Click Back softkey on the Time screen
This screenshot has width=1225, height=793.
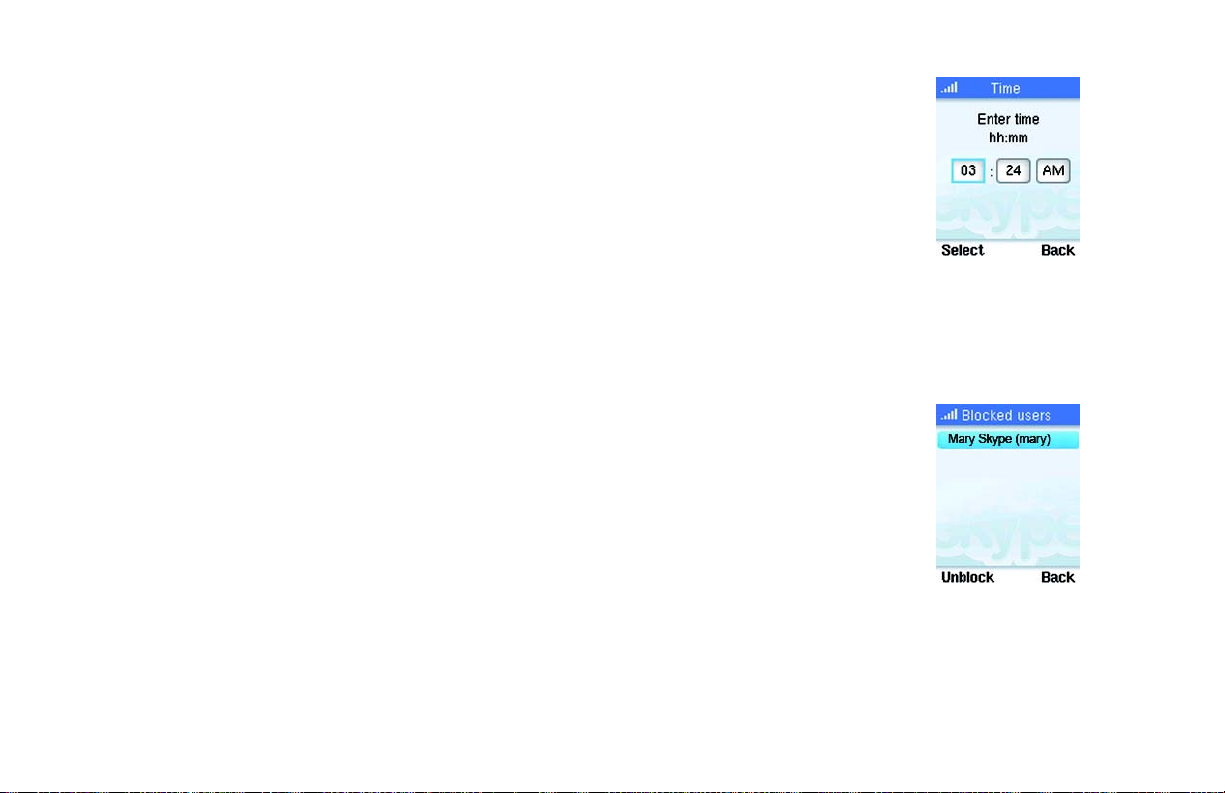pos(1058,251)
